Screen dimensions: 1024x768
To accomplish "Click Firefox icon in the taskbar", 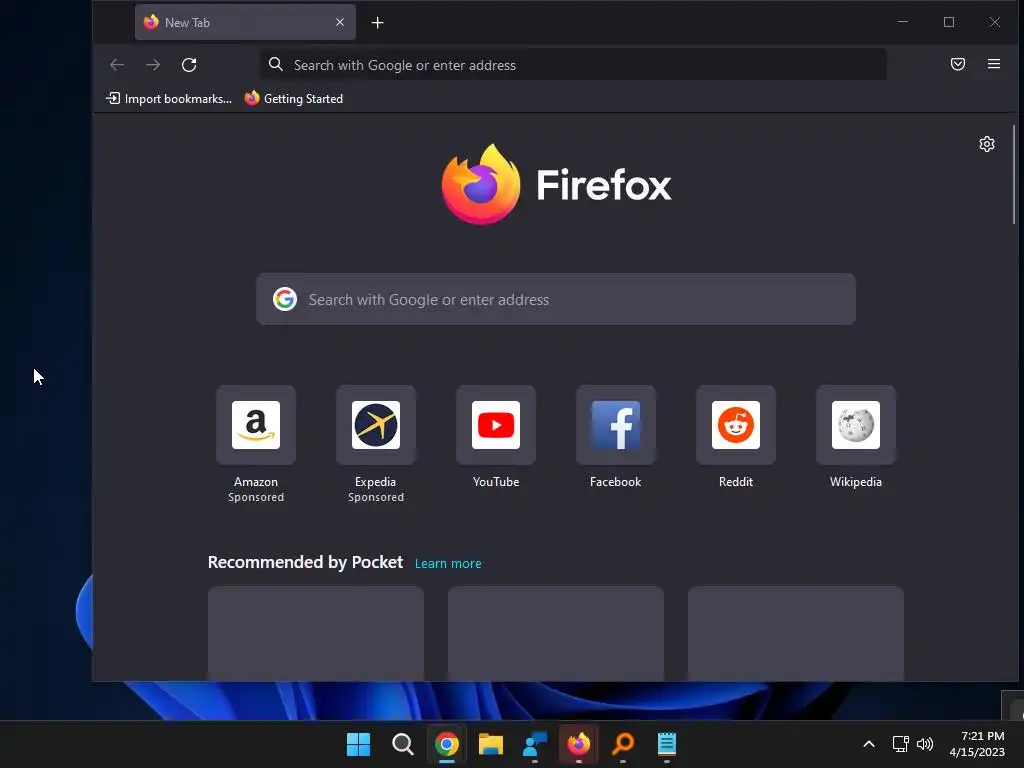I will pos(579,744).
